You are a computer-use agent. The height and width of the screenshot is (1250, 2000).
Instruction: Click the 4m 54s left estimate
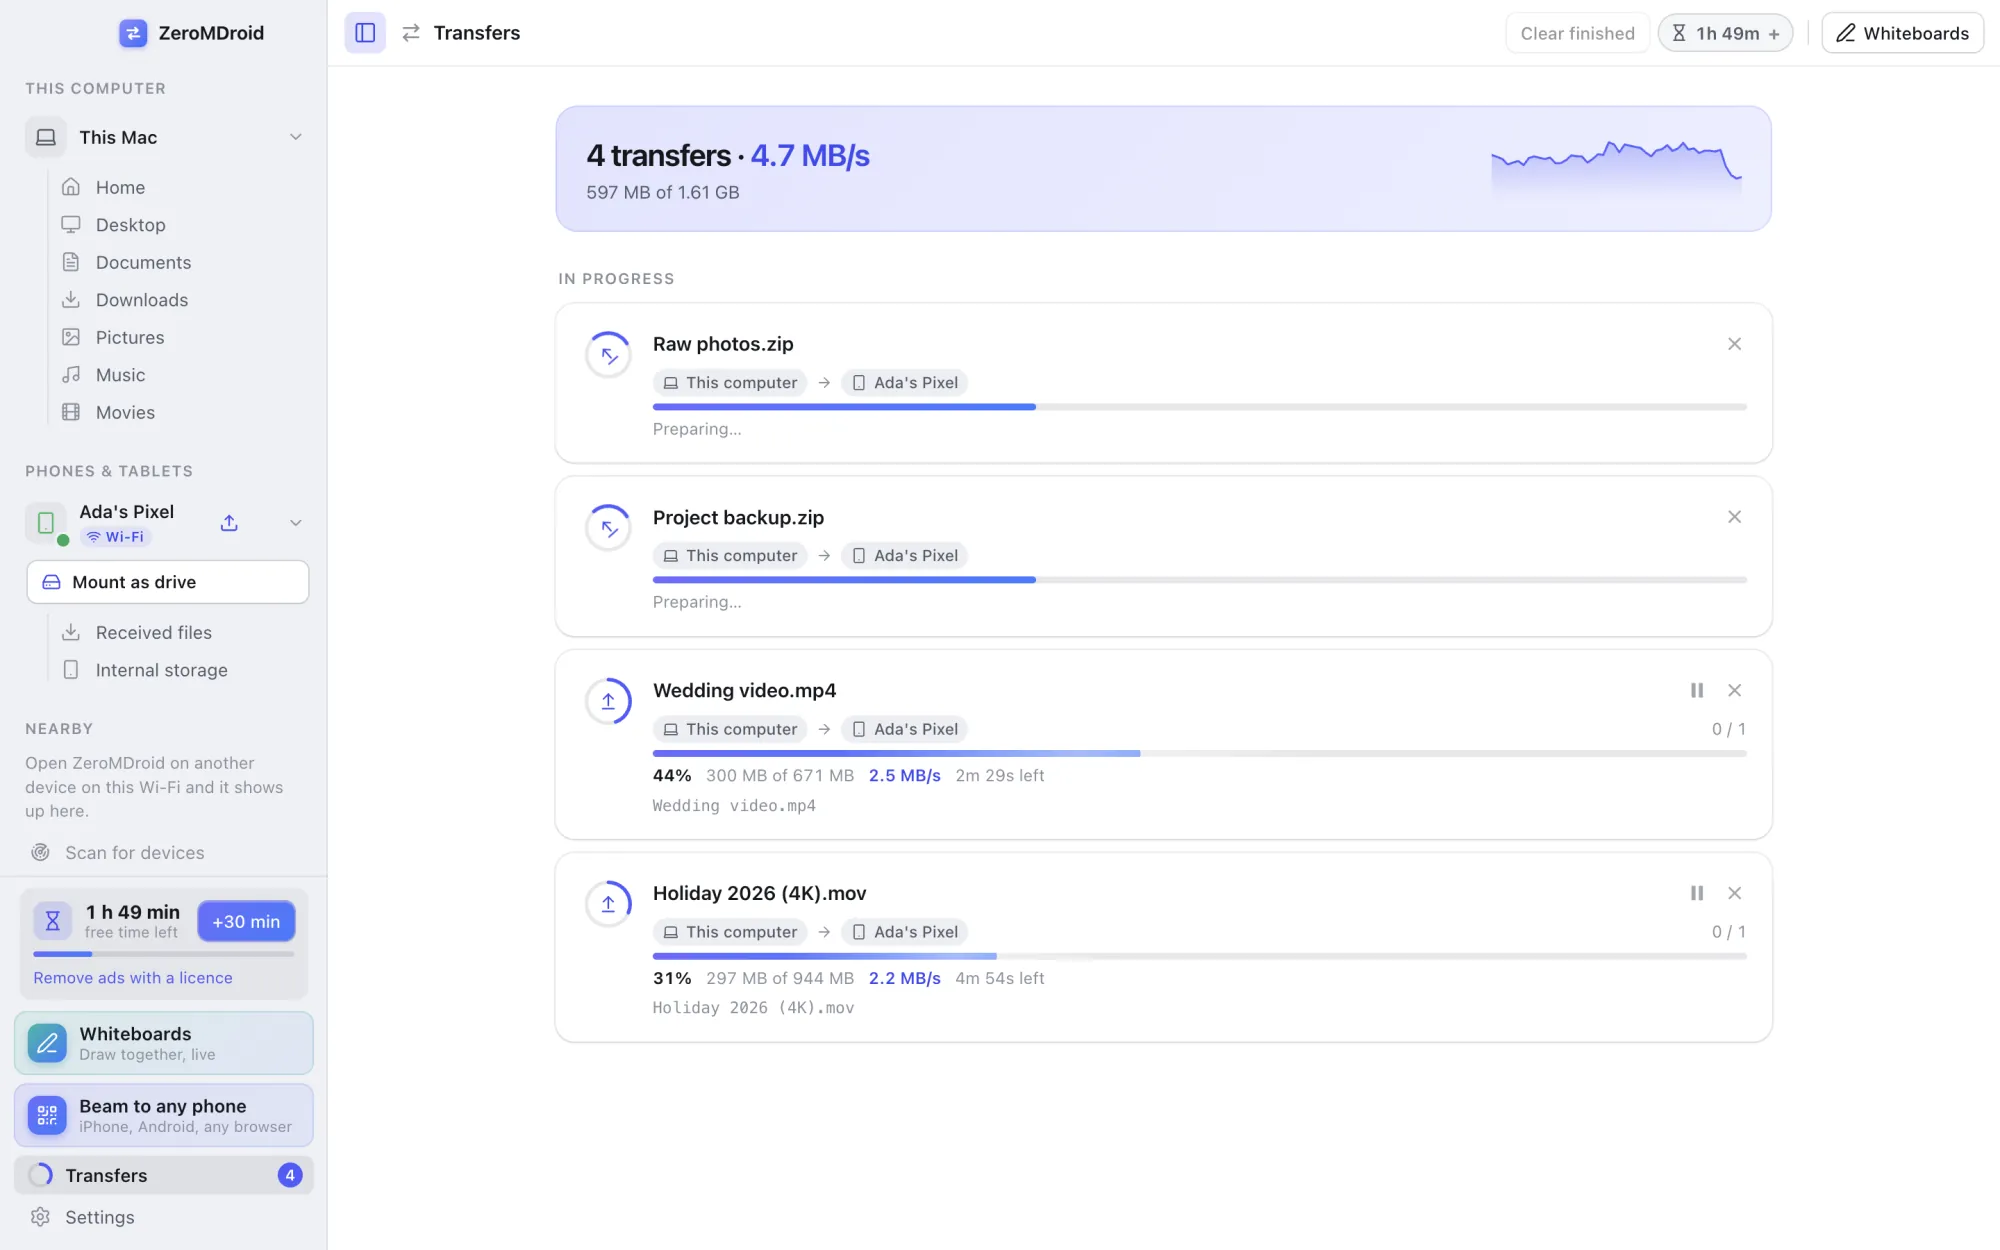tap(999, 979)
